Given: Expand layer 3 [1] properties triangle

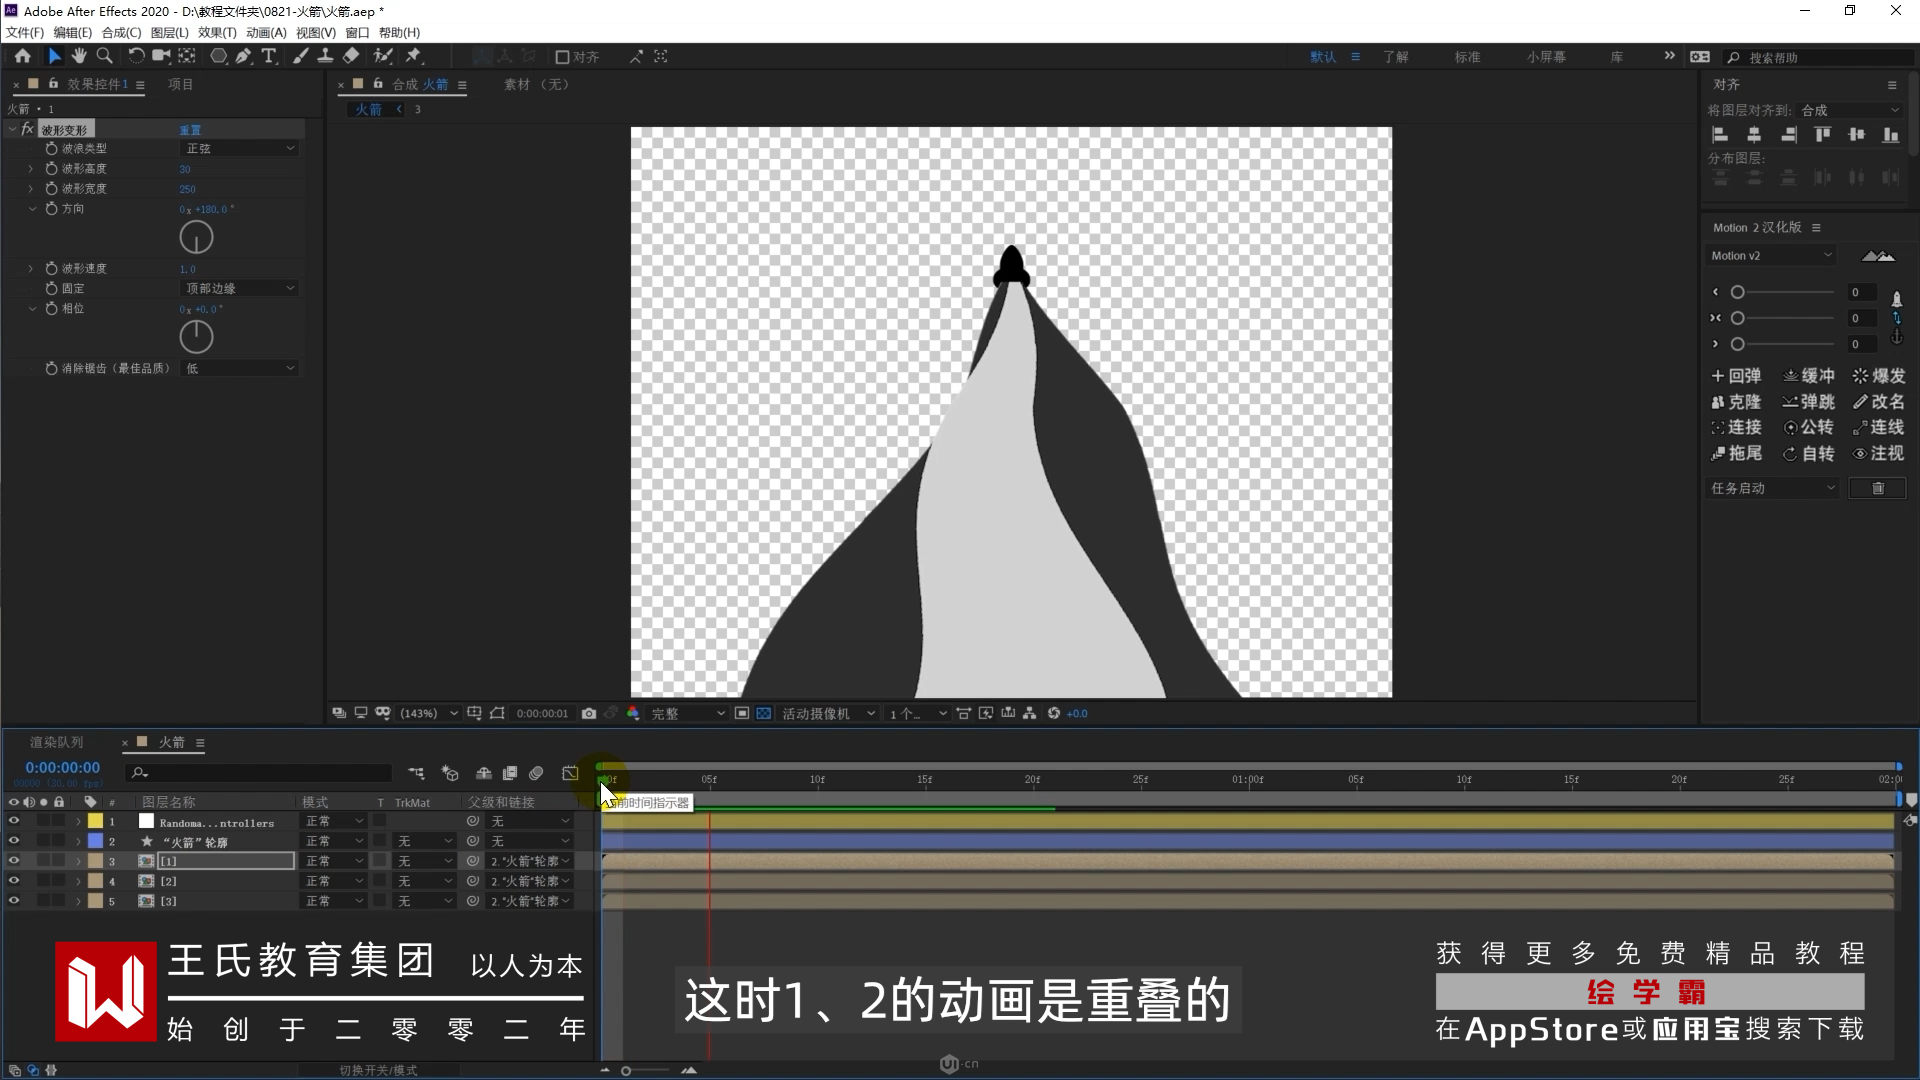Looking at the screenshot, I should pyautogui.click(x=78, y=861).
